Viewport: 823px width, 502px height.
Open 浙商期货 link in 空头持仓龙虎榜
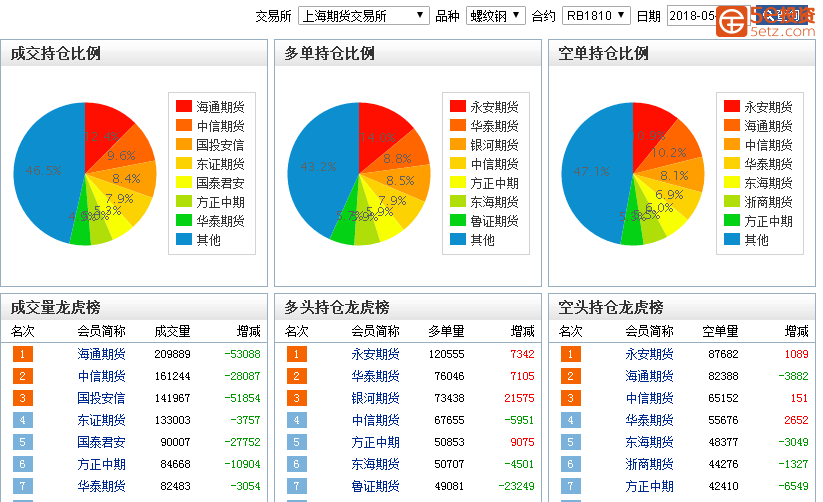(649, 464)
